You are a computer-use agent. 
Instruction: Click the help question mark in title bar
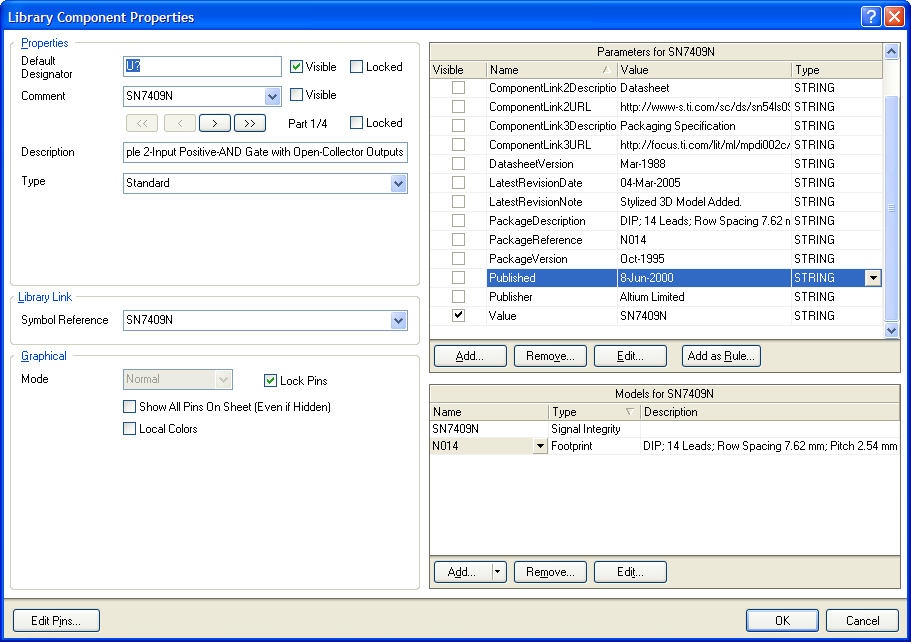click(x=869, y=16)
